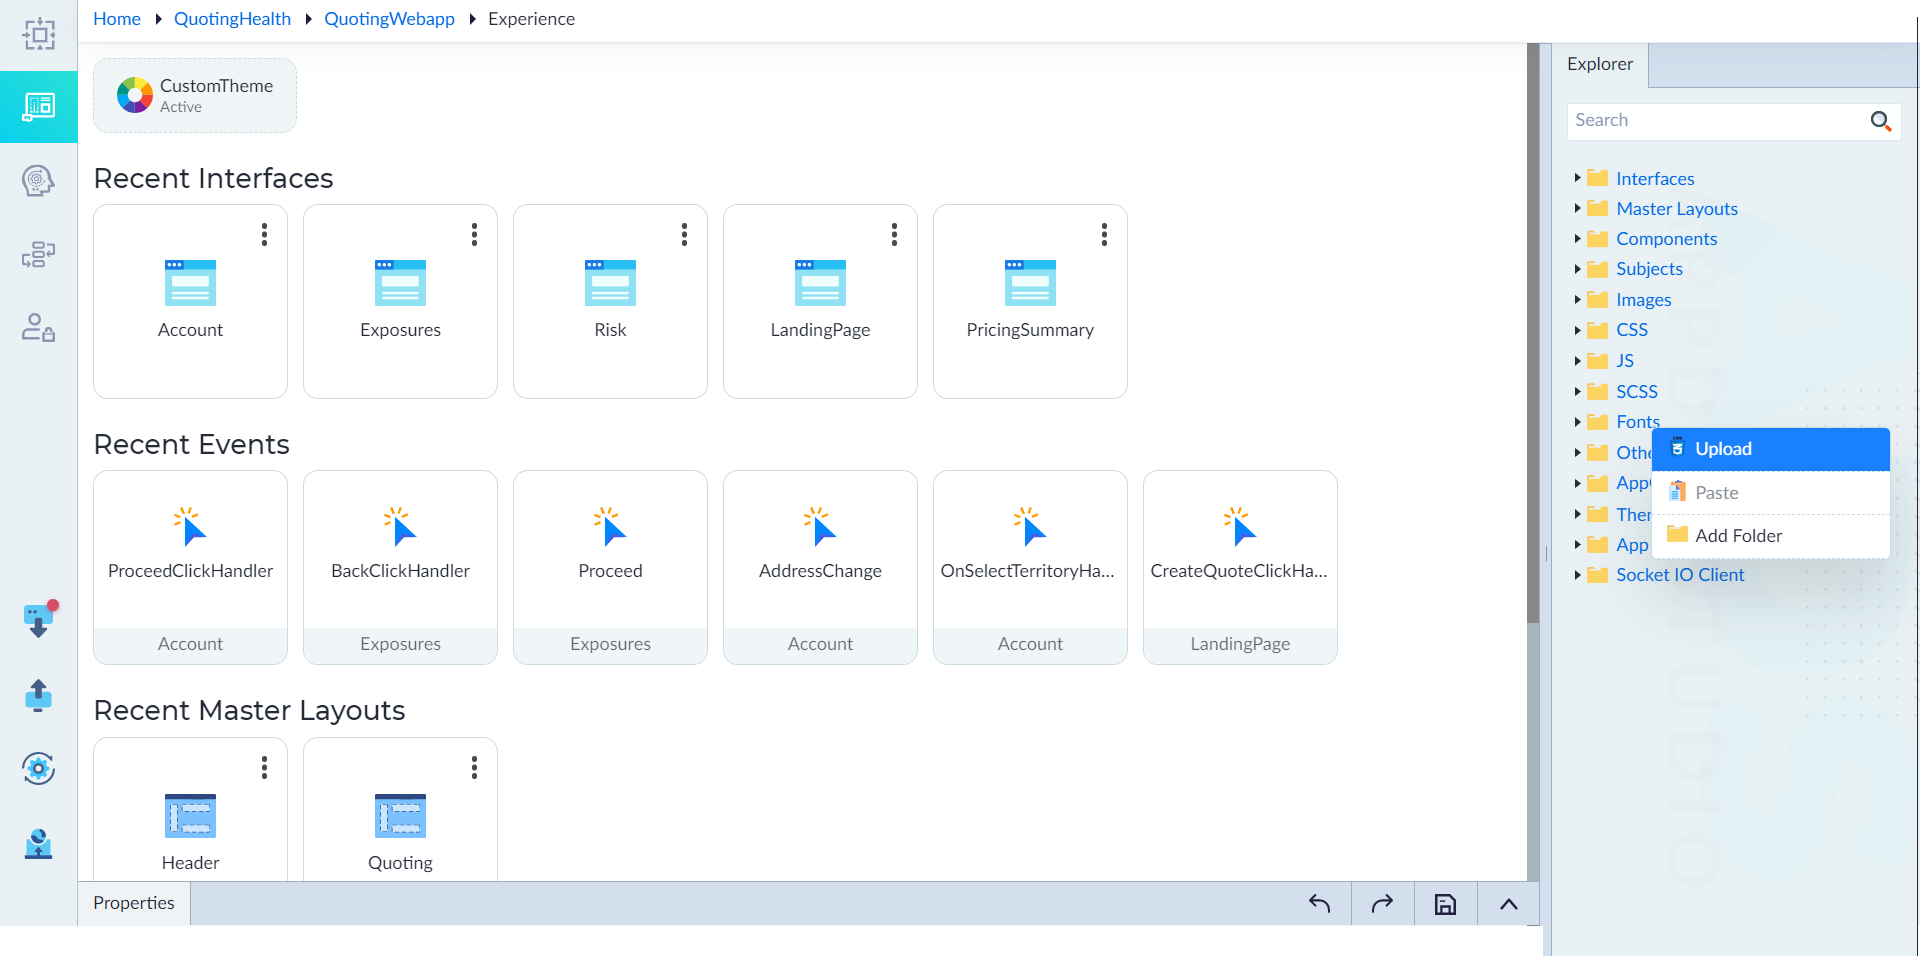Image resolution: width=1920 pixels, height=966 pixels.
Task: Open the user security sidebar icon
Action: click(x=38, y=328)
